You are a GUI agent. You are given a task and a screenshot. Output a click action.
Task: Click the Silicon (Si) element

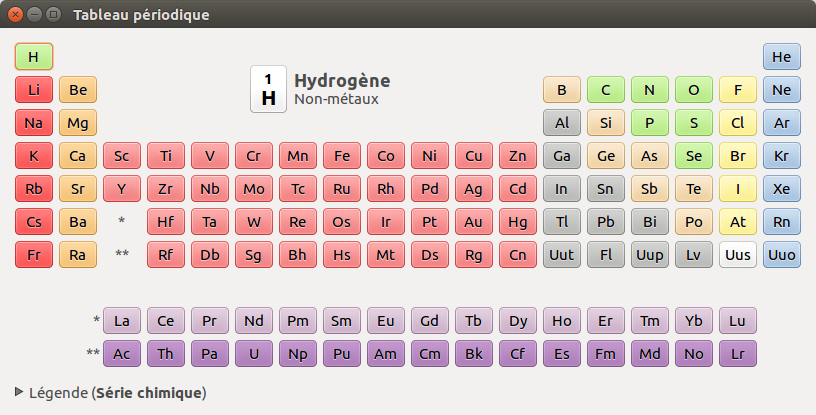(606, 123)
